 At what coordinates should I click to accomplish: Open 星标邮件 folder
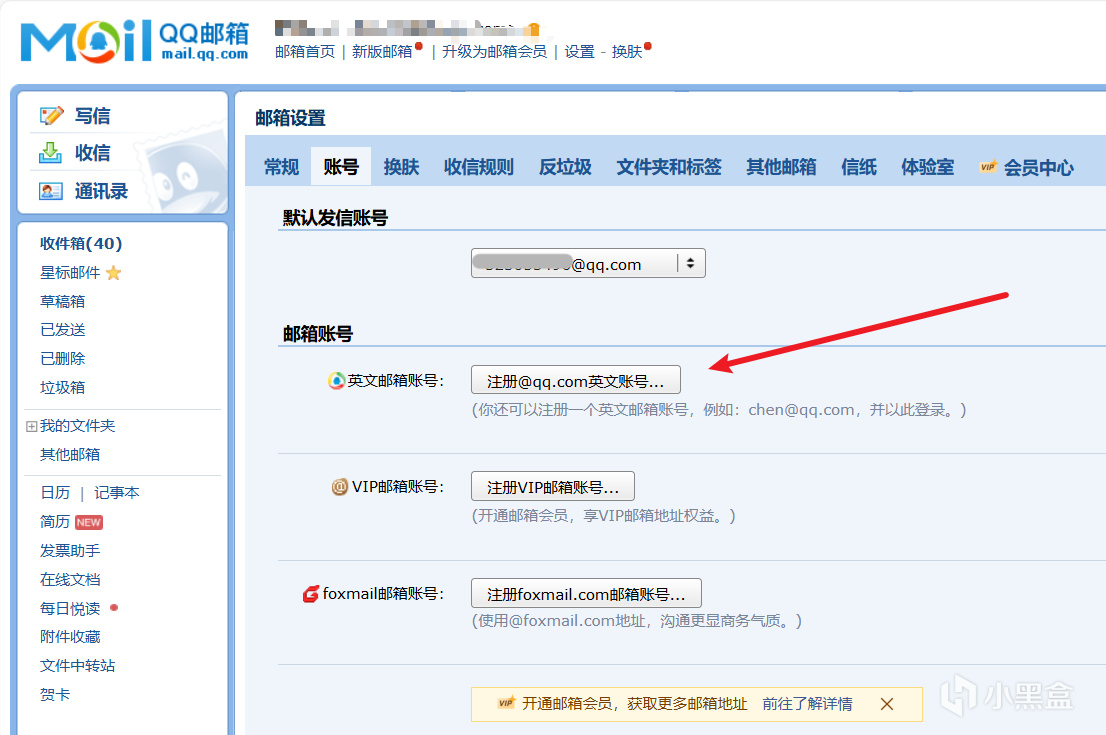click(x=70, y=273)
